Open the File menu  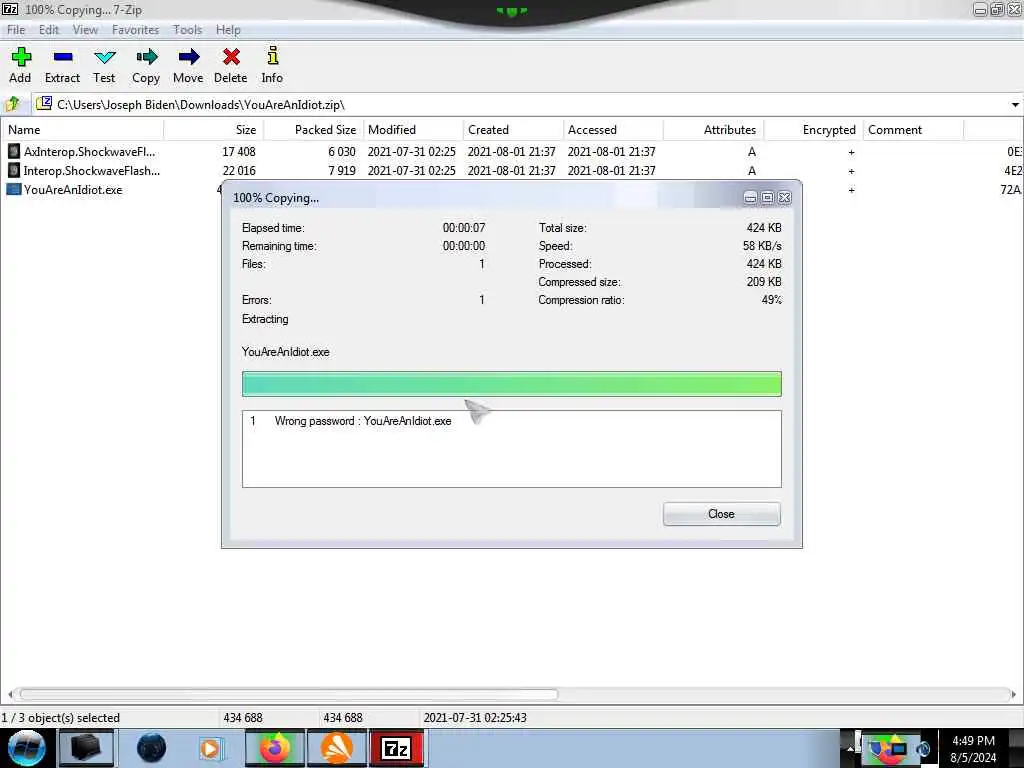click(x=16, y=30)
